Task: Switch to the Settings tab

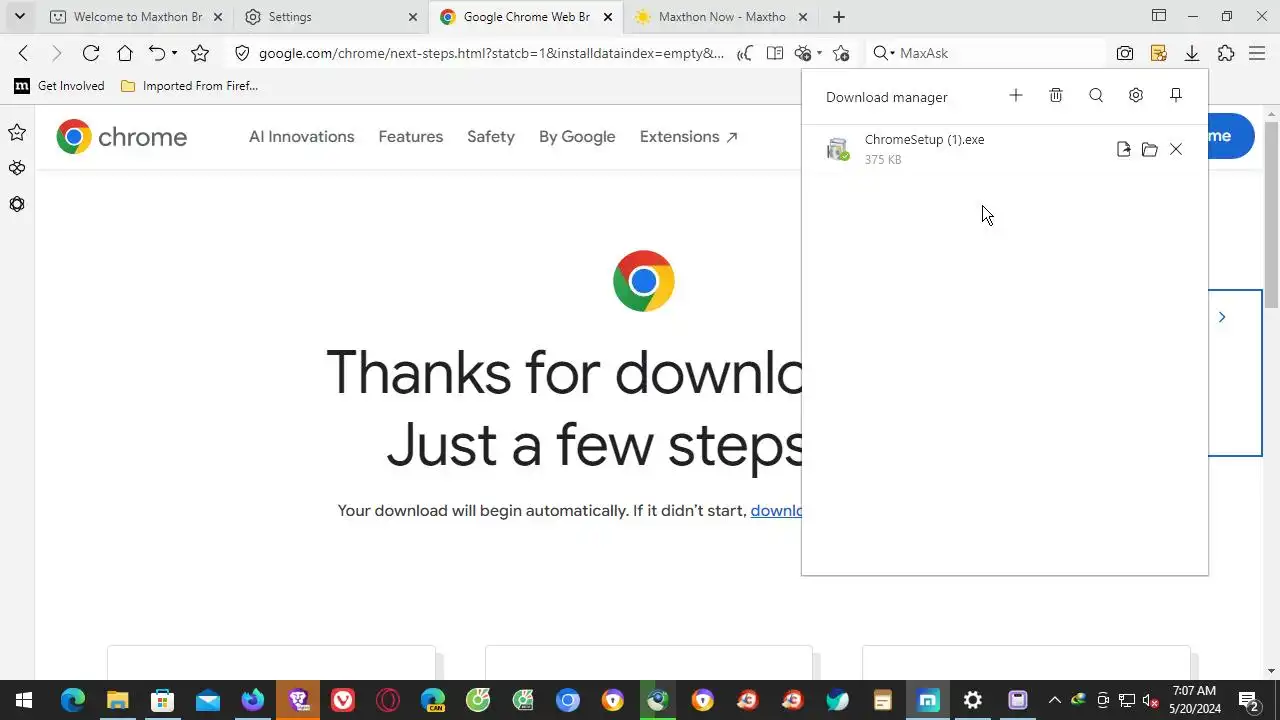Action: coord(330,17)
